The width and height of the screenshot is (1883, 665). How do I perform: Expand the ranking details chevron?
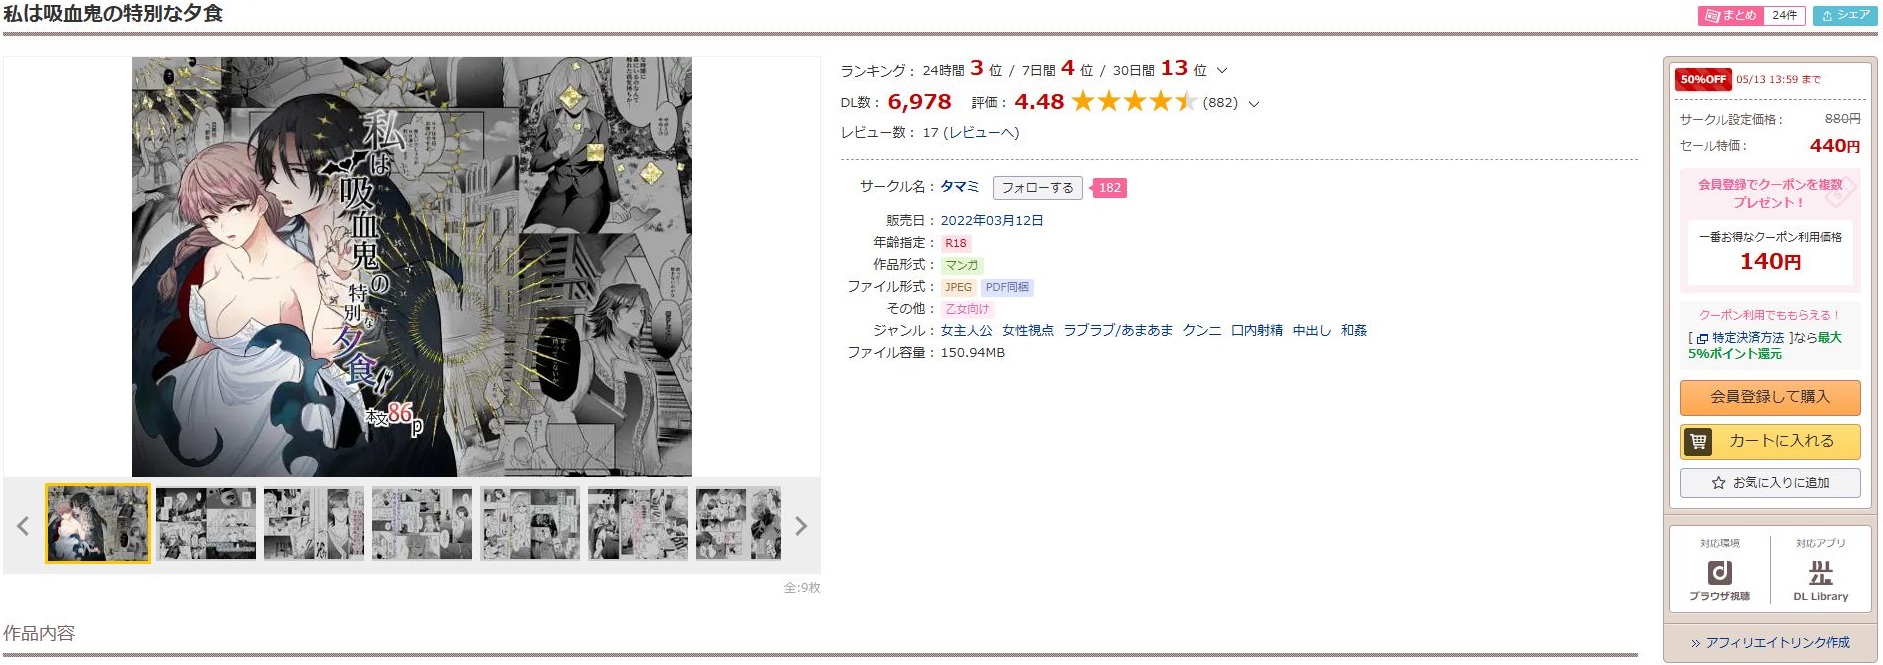1221,71
